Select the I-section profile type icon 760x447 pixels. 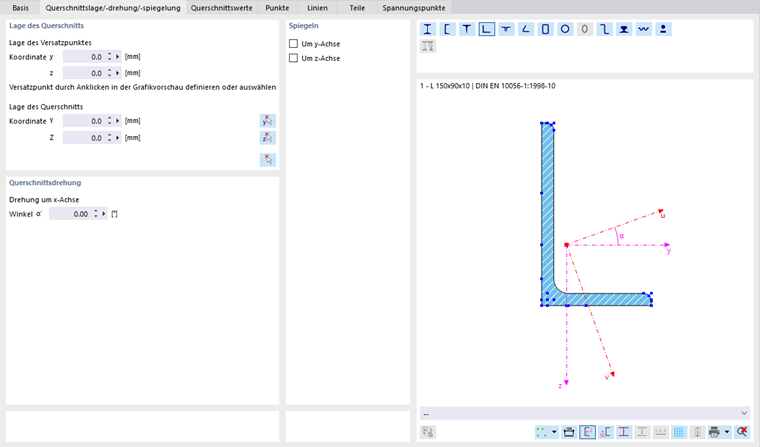coord(428,29)
